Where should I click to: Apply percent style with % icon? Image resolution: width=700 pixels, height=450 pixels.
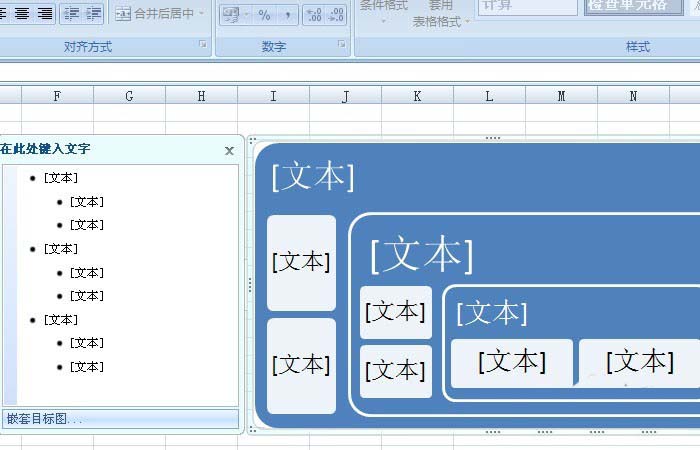(x=264, y=15)
